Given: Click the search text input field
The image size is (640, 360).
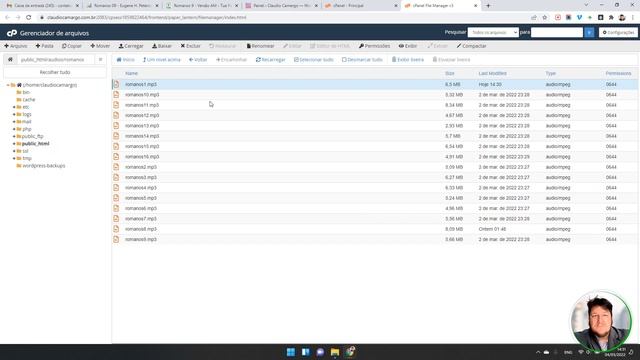Looking at the screenshot, I should (557, 32).
